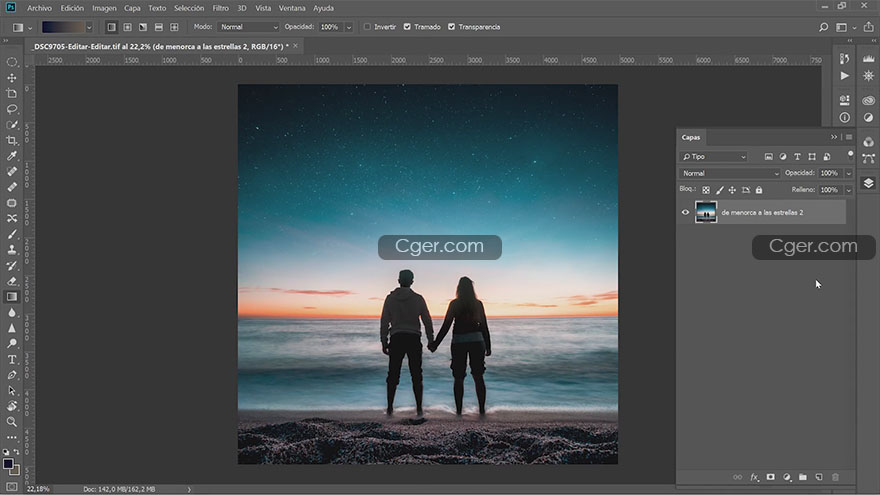The image size is (880, 495).
Task: Open the Actions play panel icon
Action: (845, 76)
